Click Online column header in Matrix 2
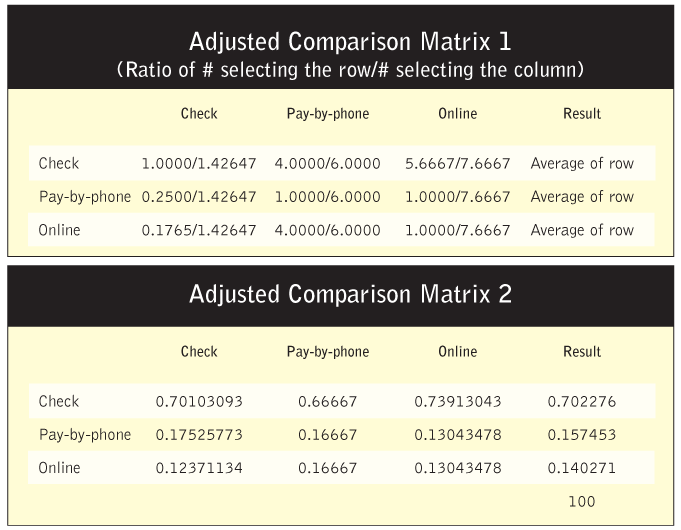681x530 pixels. pyautogui.click(x=457, y=352)
